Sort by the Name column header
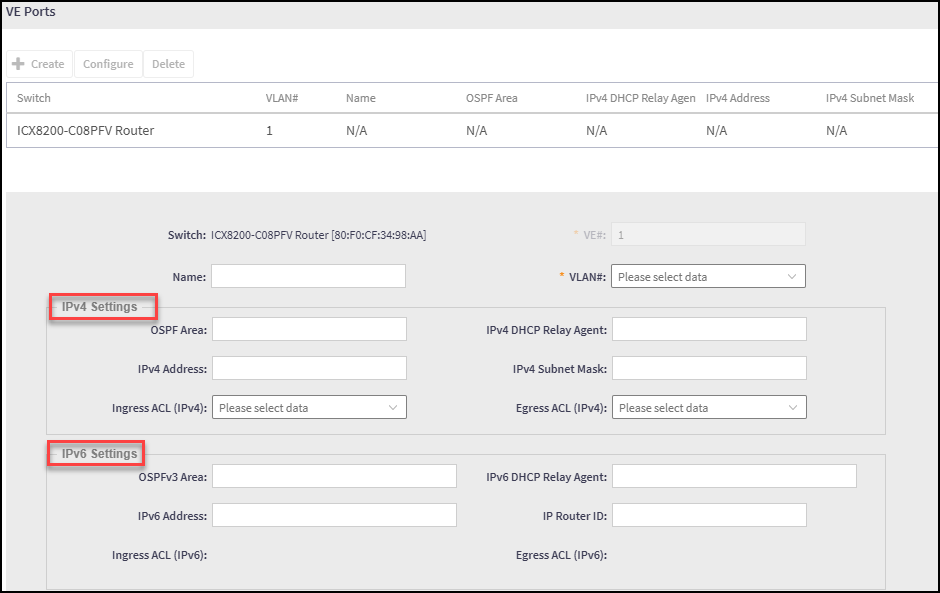 pyautogui.click(x=361, y=98)
